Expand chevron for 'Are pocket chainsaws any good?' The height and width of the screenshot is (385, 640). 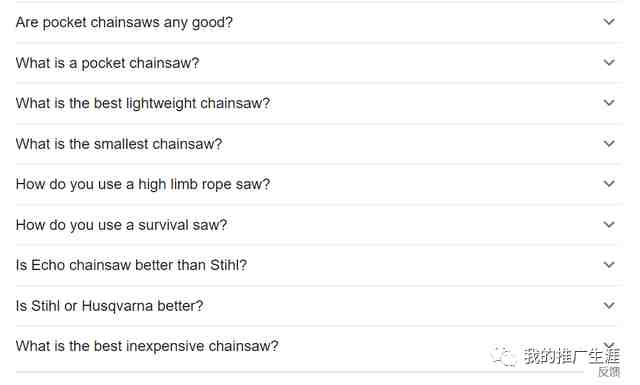click(x=609, y=22)
